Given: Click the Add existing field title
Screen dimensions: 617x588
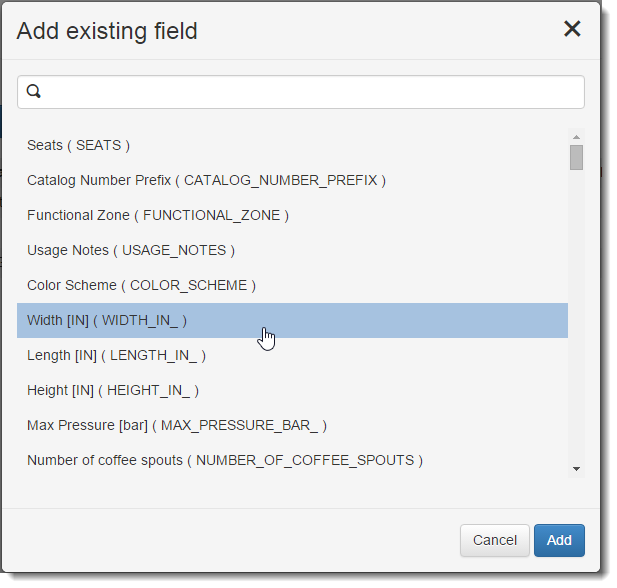Looking at the screenshot, I should 107,31.
